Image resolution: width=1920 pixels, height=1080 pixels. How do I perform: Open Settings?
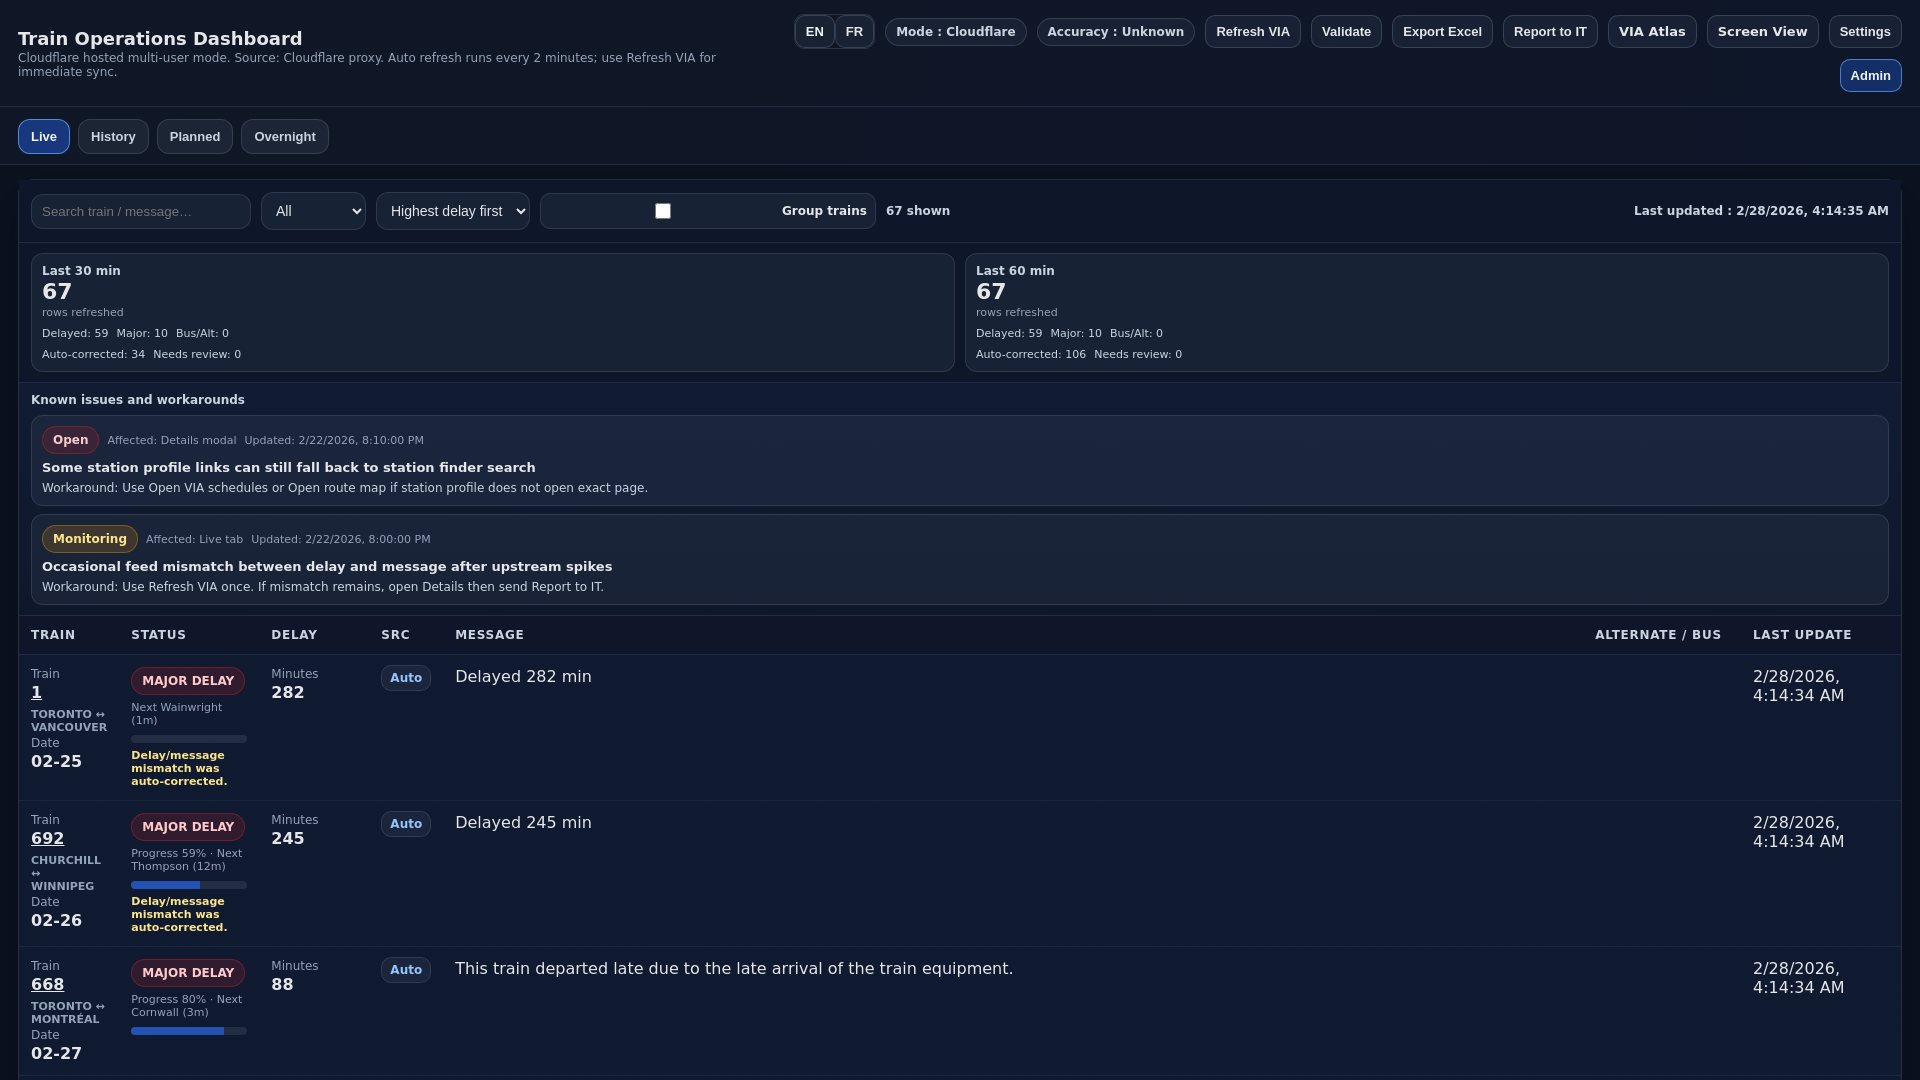tap(1865, 32)
